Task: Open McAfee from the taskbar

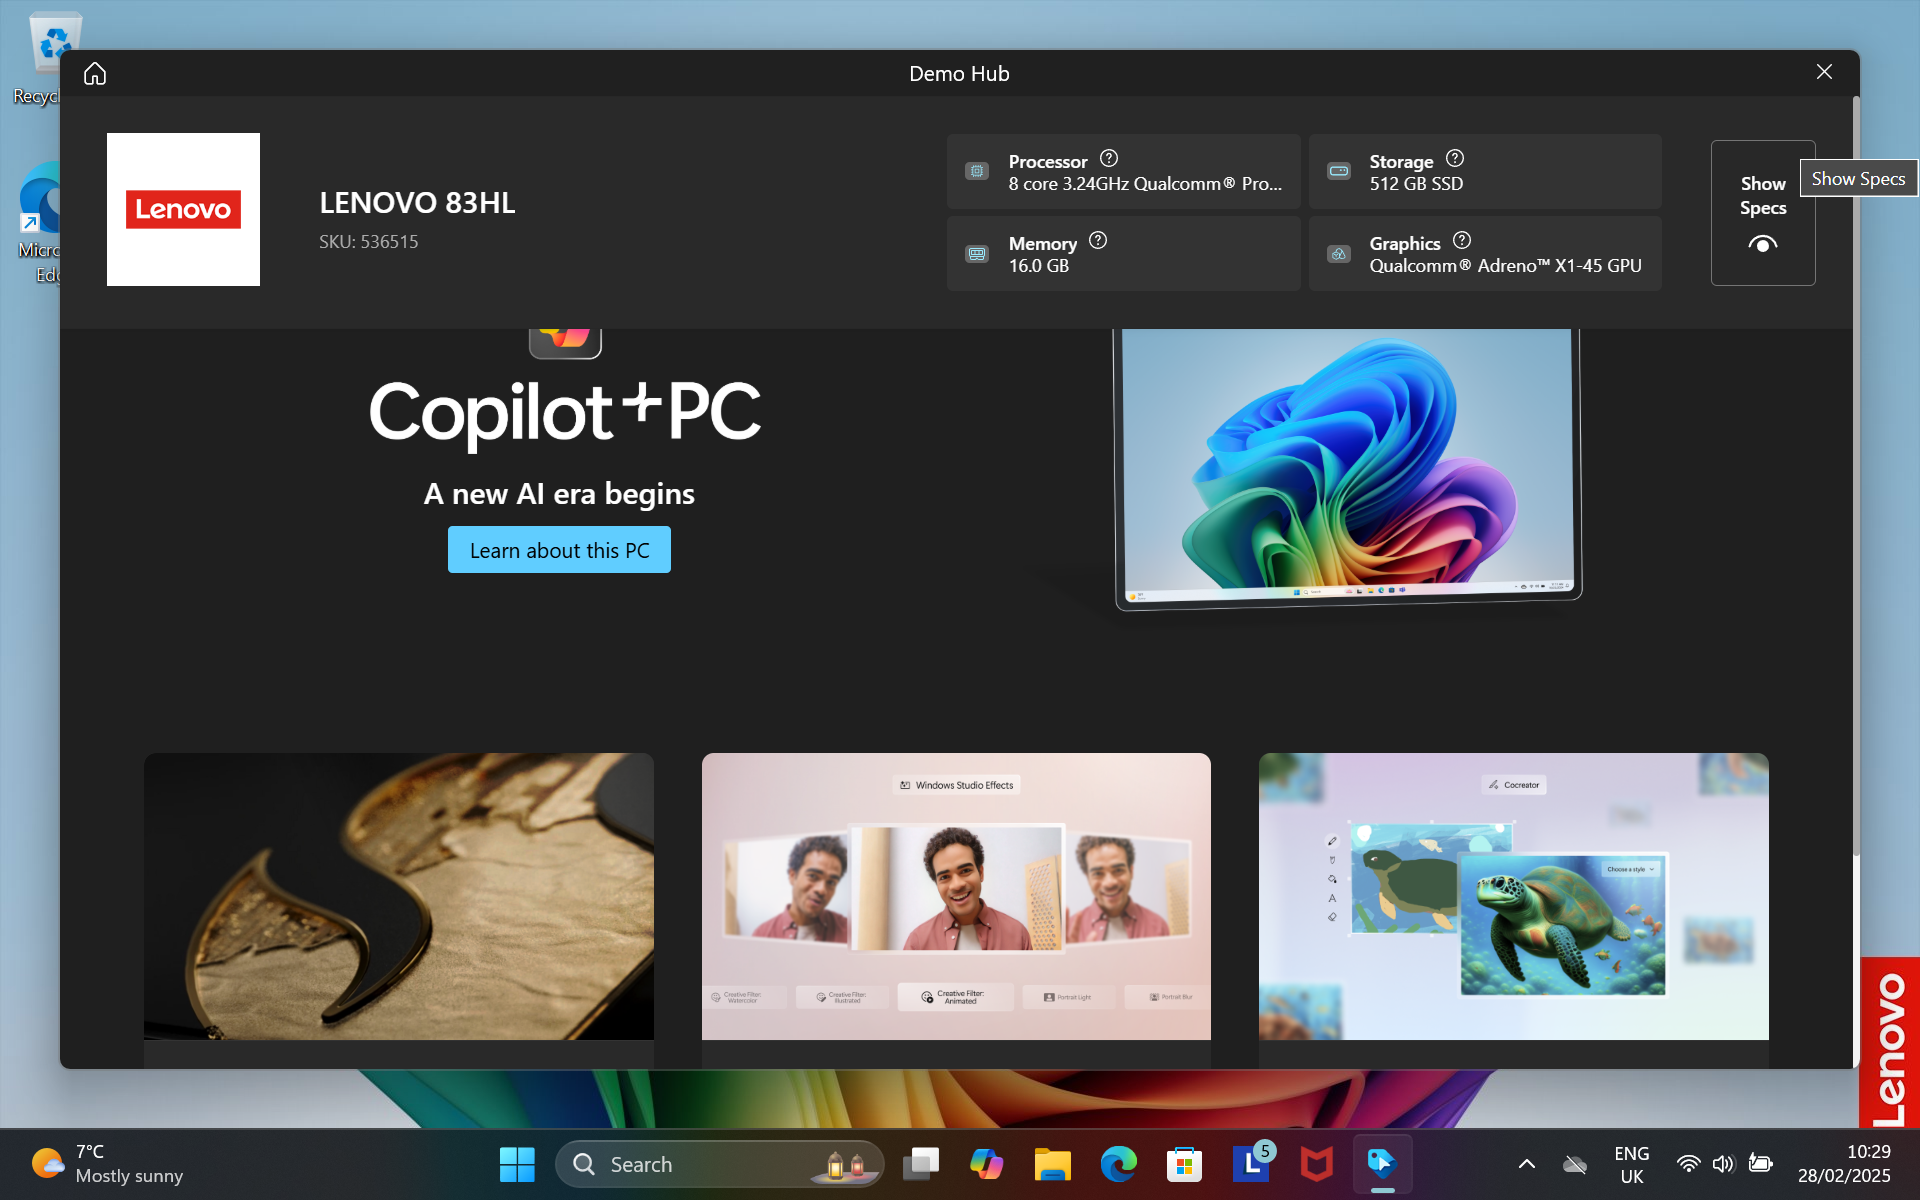Action: pos(1317,1164)
